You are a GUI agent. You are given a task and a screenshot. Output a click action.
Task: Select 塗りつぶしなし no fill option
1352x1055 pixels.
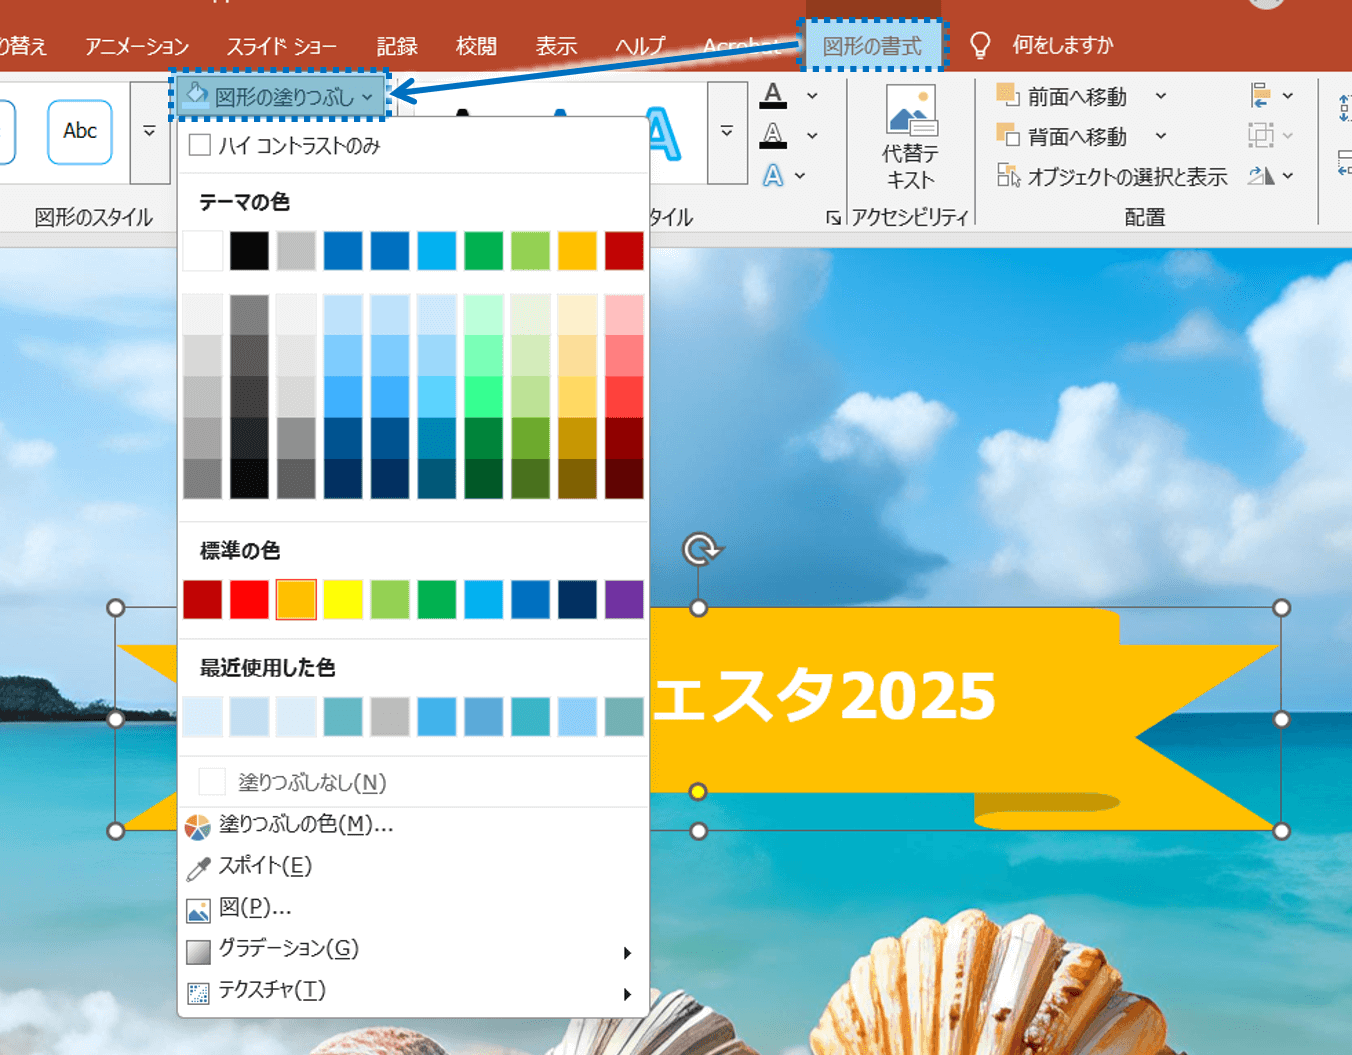point(312,782)
